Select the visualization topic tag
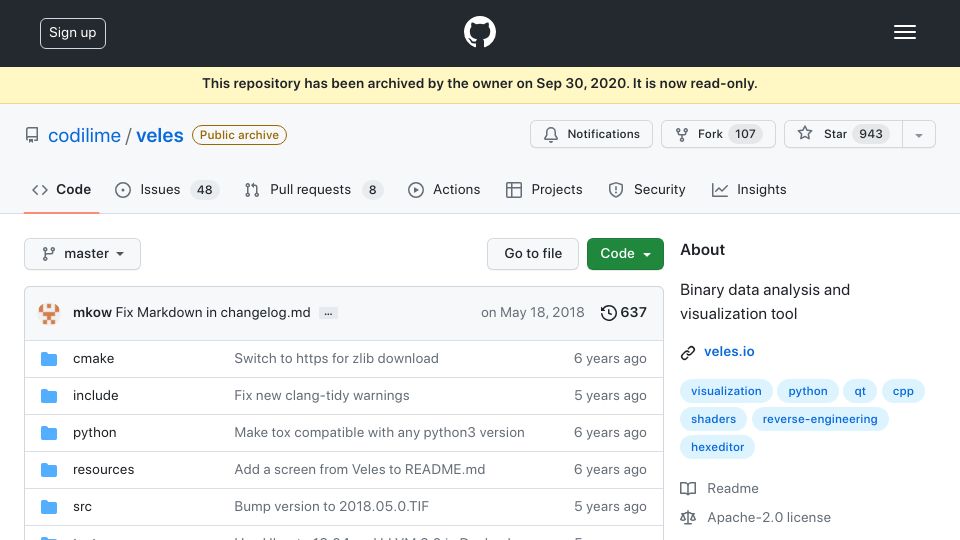This screenshot has width=960, height=540. (726, 391)
